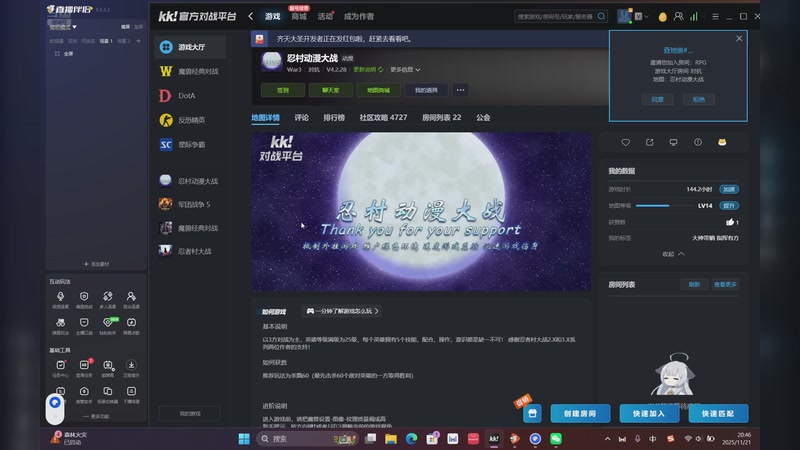This screenshot has width=800, height=450.
Task: Click the user avatar in the top bar
Action: tap(624, 16)
